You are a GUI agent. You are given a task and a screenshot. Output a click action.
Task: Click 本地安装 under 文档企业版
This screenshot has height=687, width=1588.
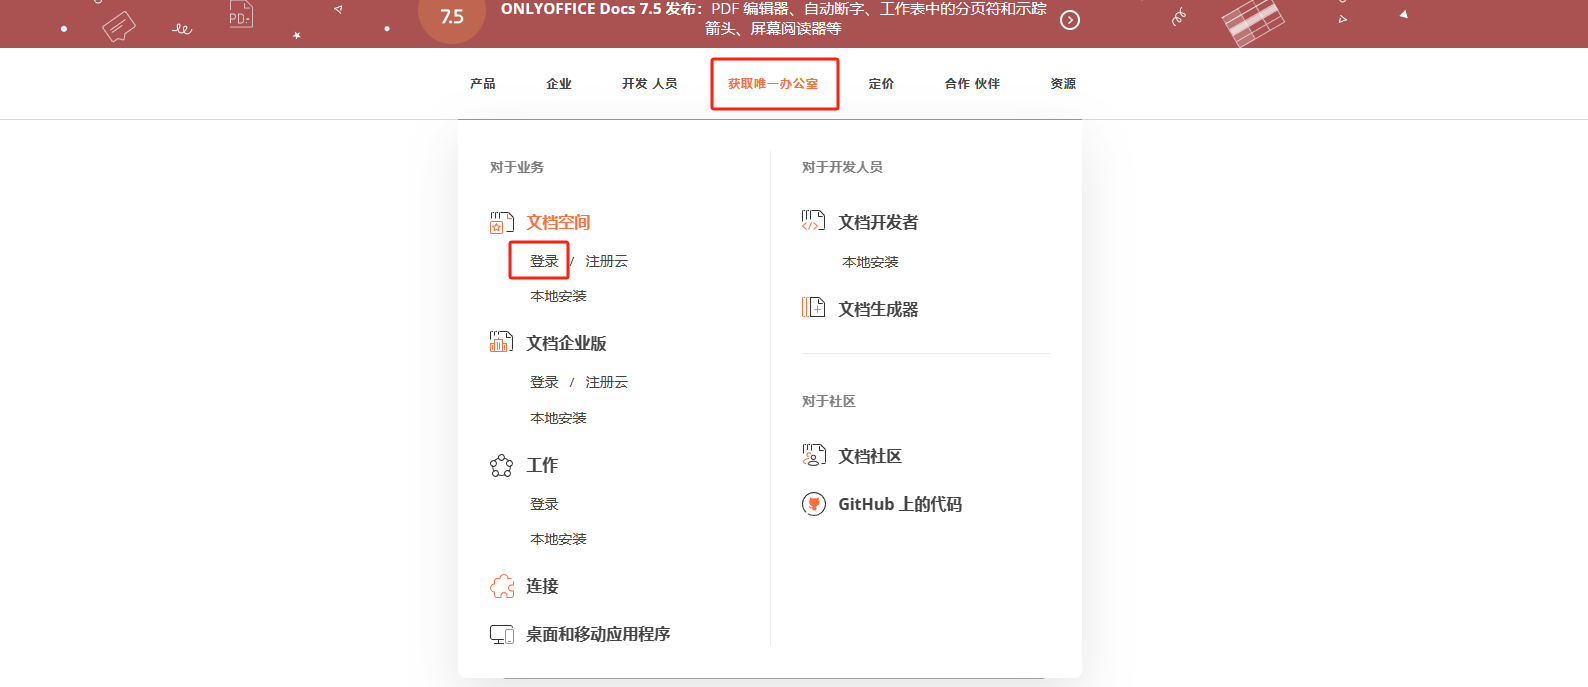coord(558,418)
